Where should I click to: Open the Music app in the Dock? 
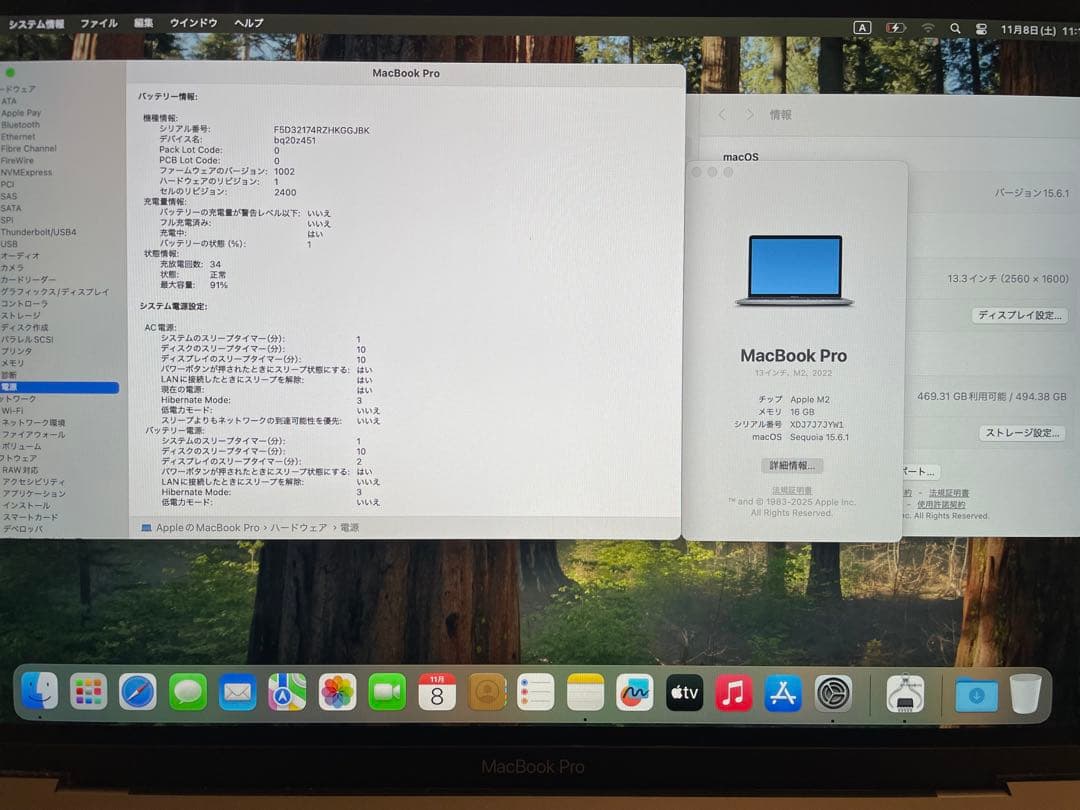click(734, 692)
